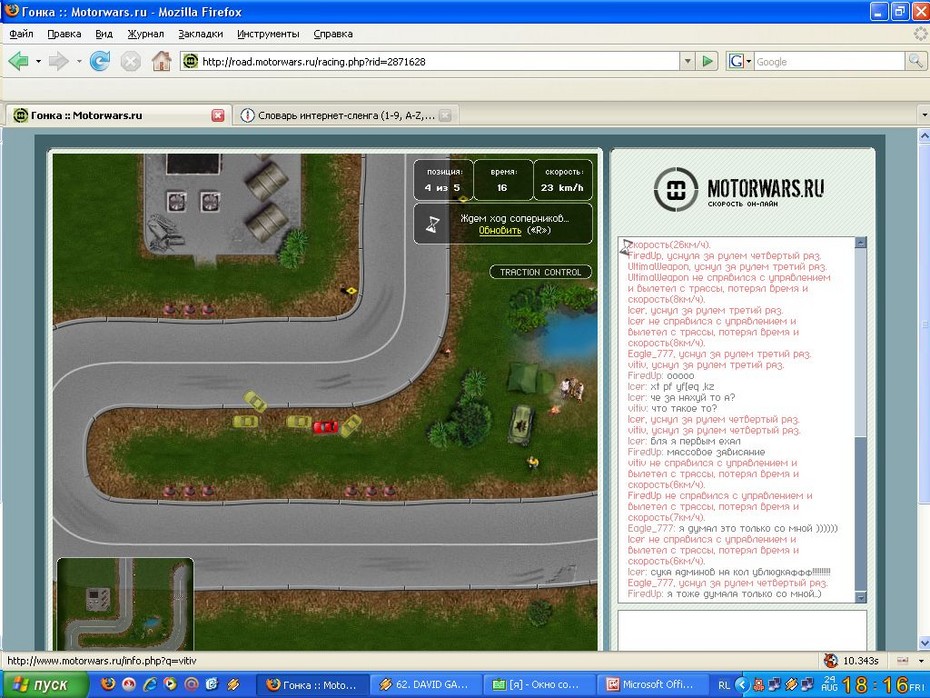Click the grey Forward arrow button
Screen dimensions: 930x698
[x=58, y=61]
